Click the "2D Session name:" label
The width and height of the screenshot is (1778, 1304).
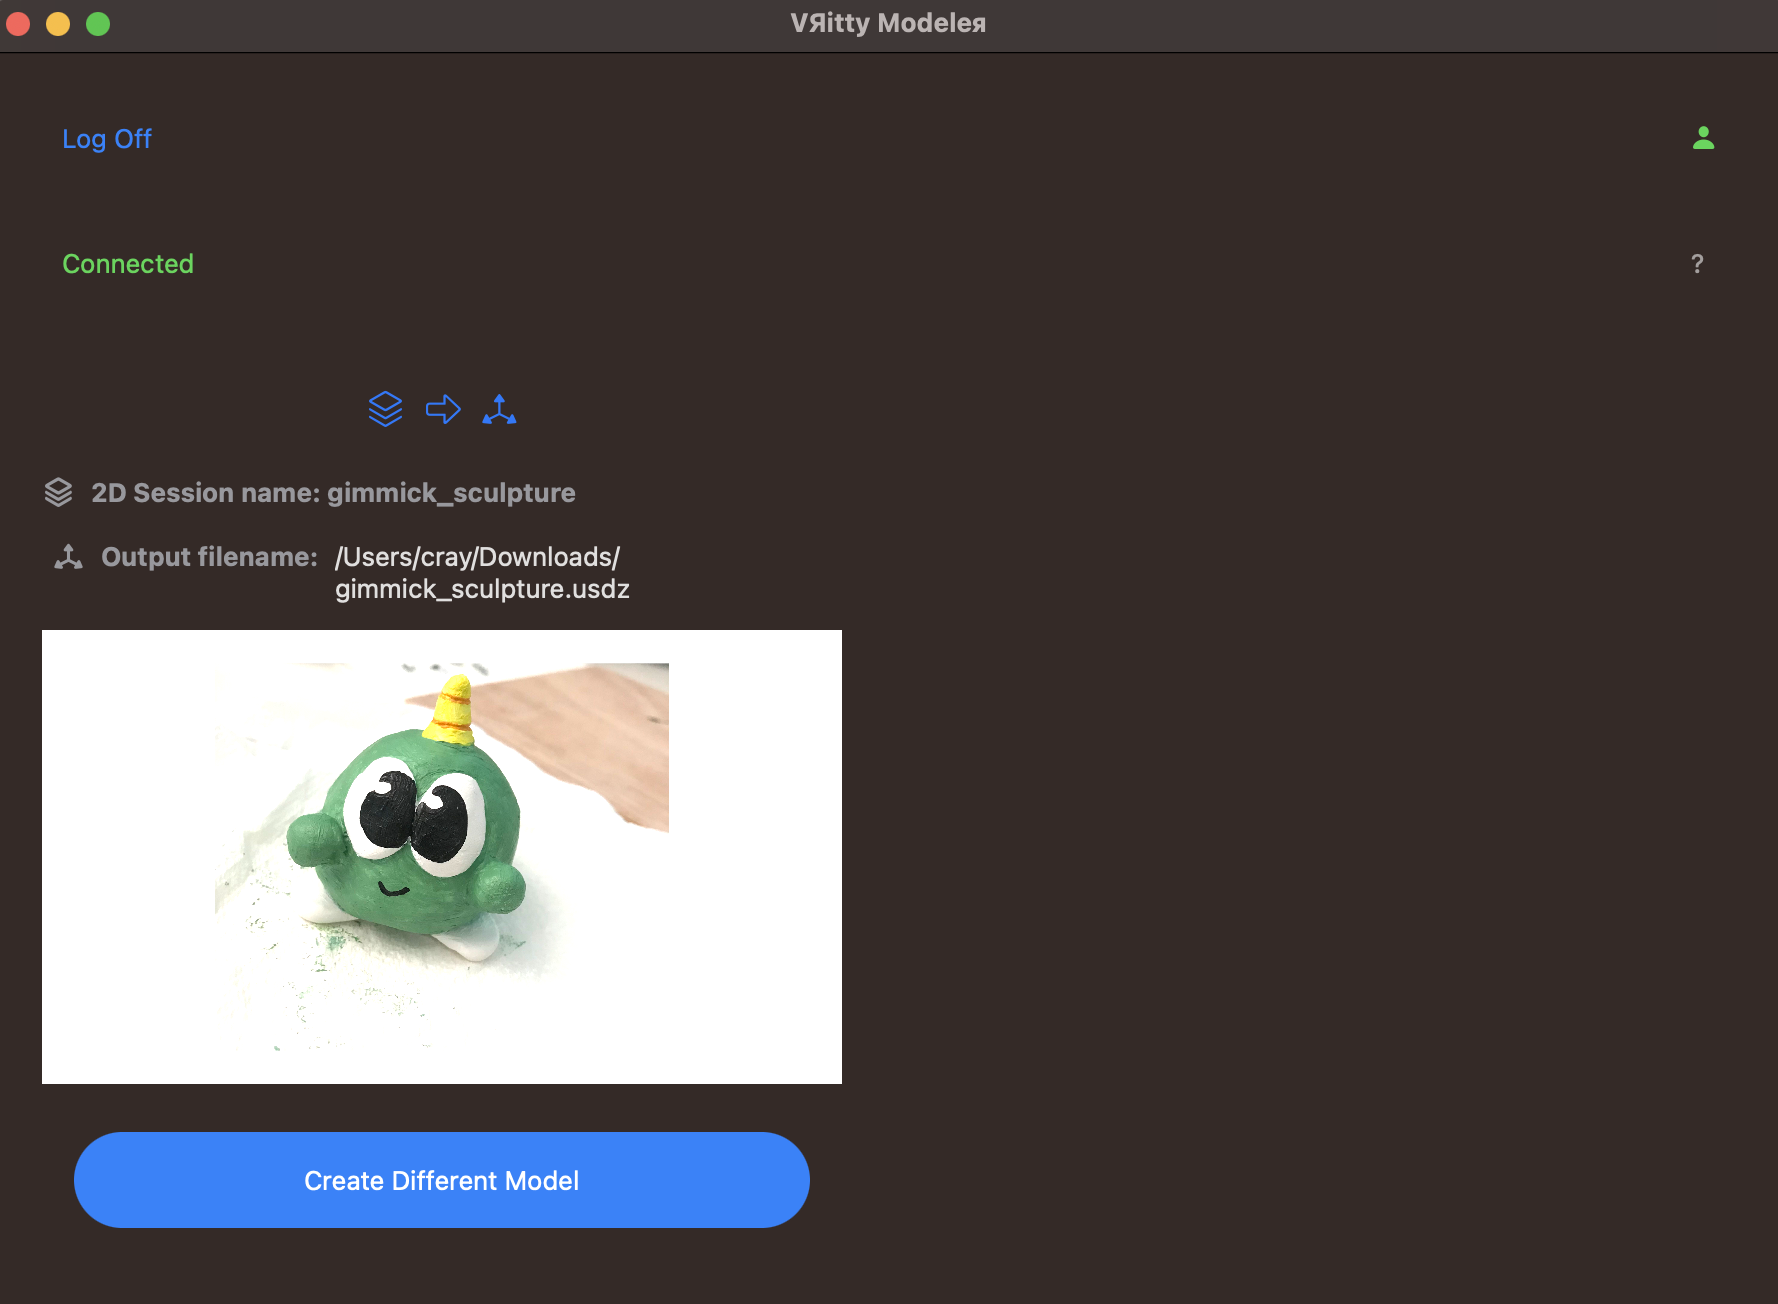point(205,493)
